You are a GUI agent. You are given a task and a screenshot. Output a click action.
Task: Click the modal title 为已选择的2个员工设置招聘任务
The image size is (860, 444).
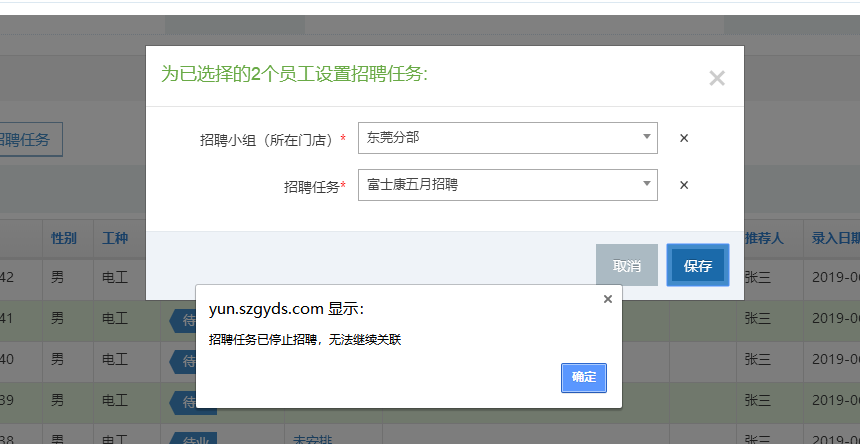click(294, 74)
